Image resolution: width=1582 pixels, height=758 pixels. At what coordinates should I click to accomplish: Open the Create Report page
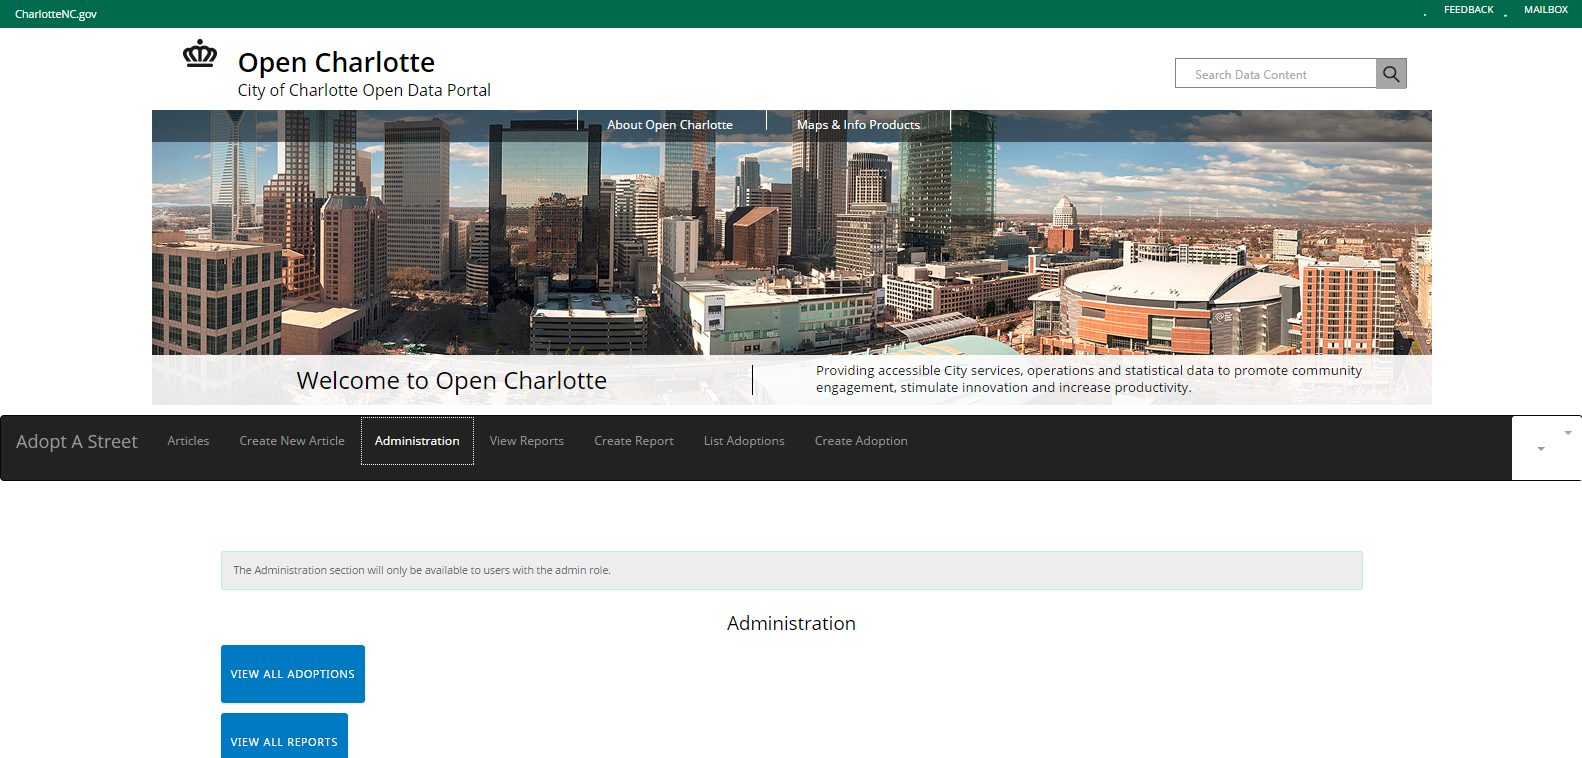pyautogui.click(x=633, y=441)
